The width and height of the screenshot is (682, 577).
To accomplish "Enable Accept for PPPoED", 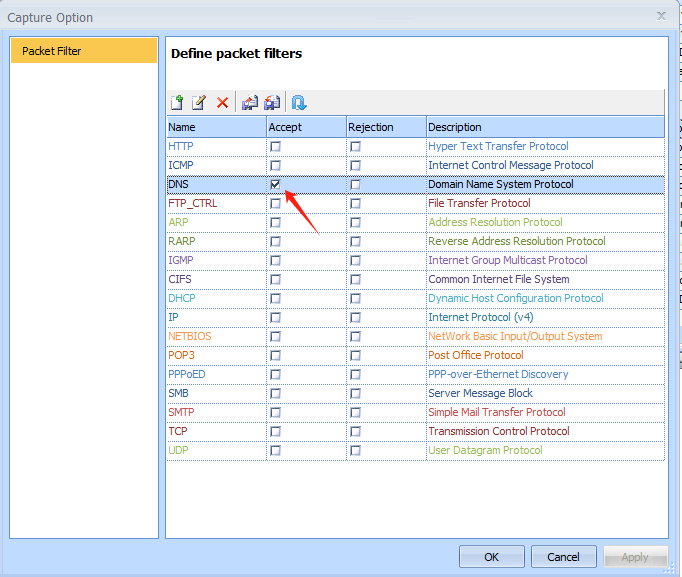I will click(275, 374).
